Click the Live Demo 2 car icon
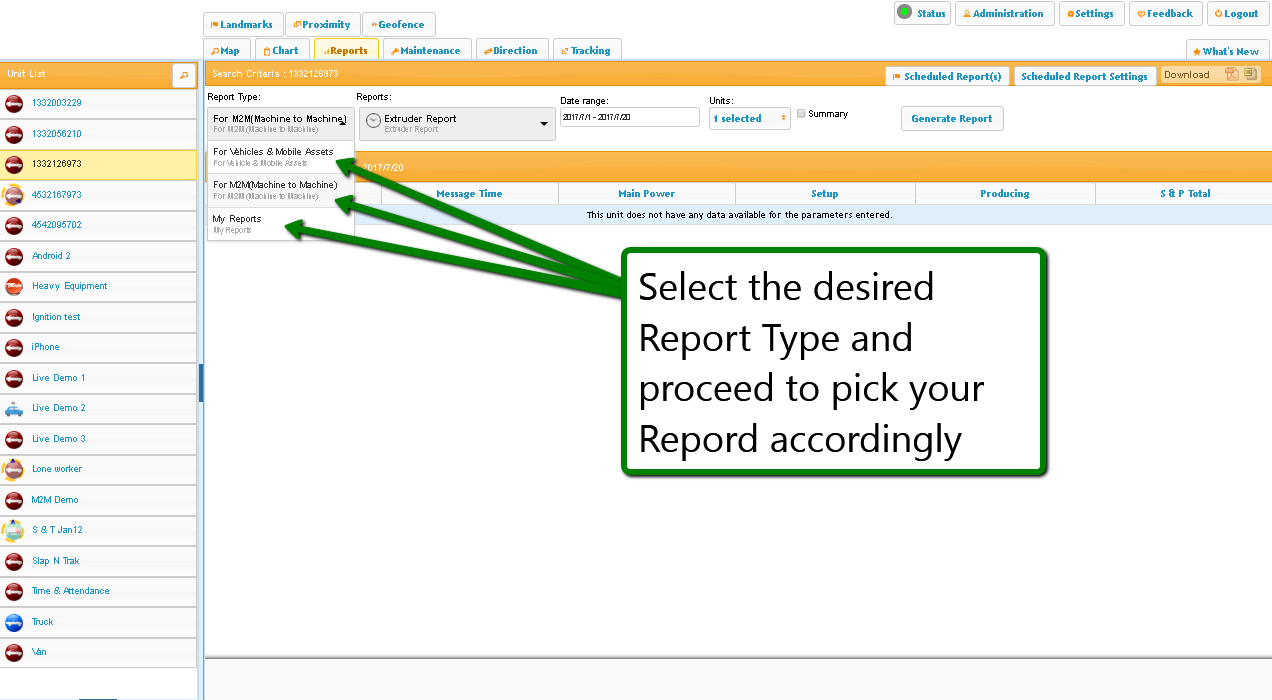The image size is (1272, 700). coord(14,408)
